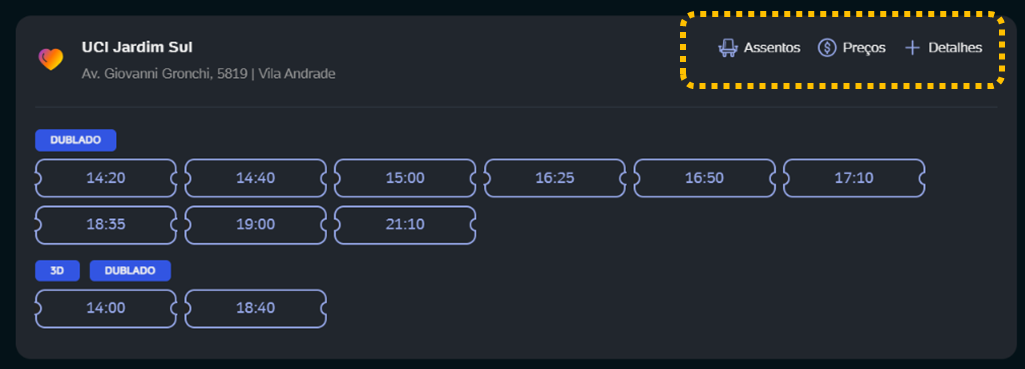Image resolution: width=1025 pixels, height=369 pixels.
Task: Choose the 19:00 session
Action: [256, 225]
